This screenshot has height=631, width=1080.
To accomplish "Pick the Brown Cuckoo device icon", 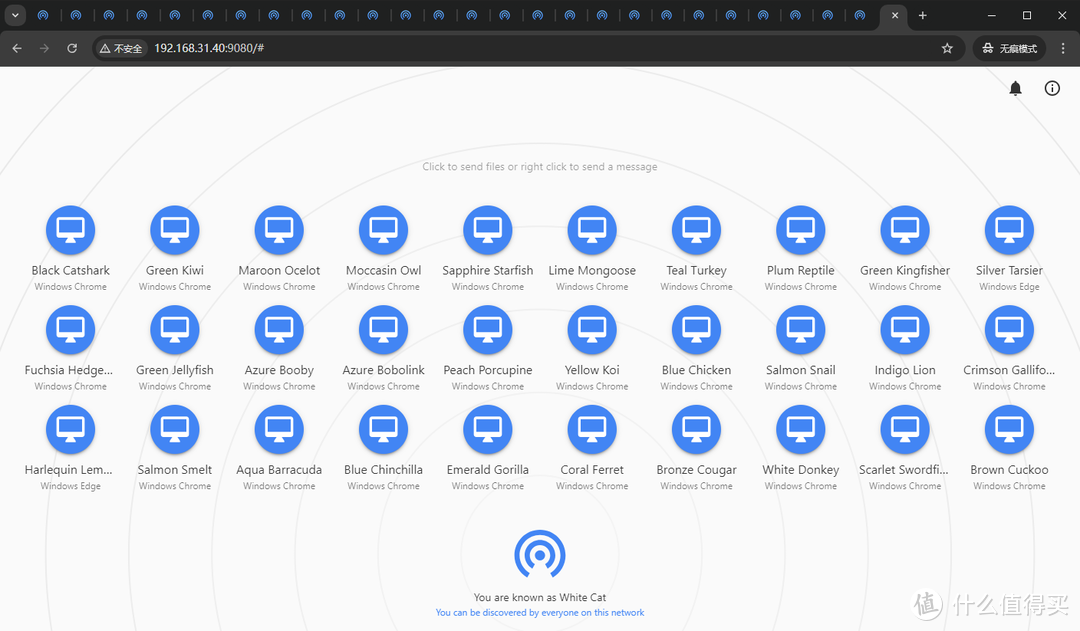I will (x=1009, y=430).
